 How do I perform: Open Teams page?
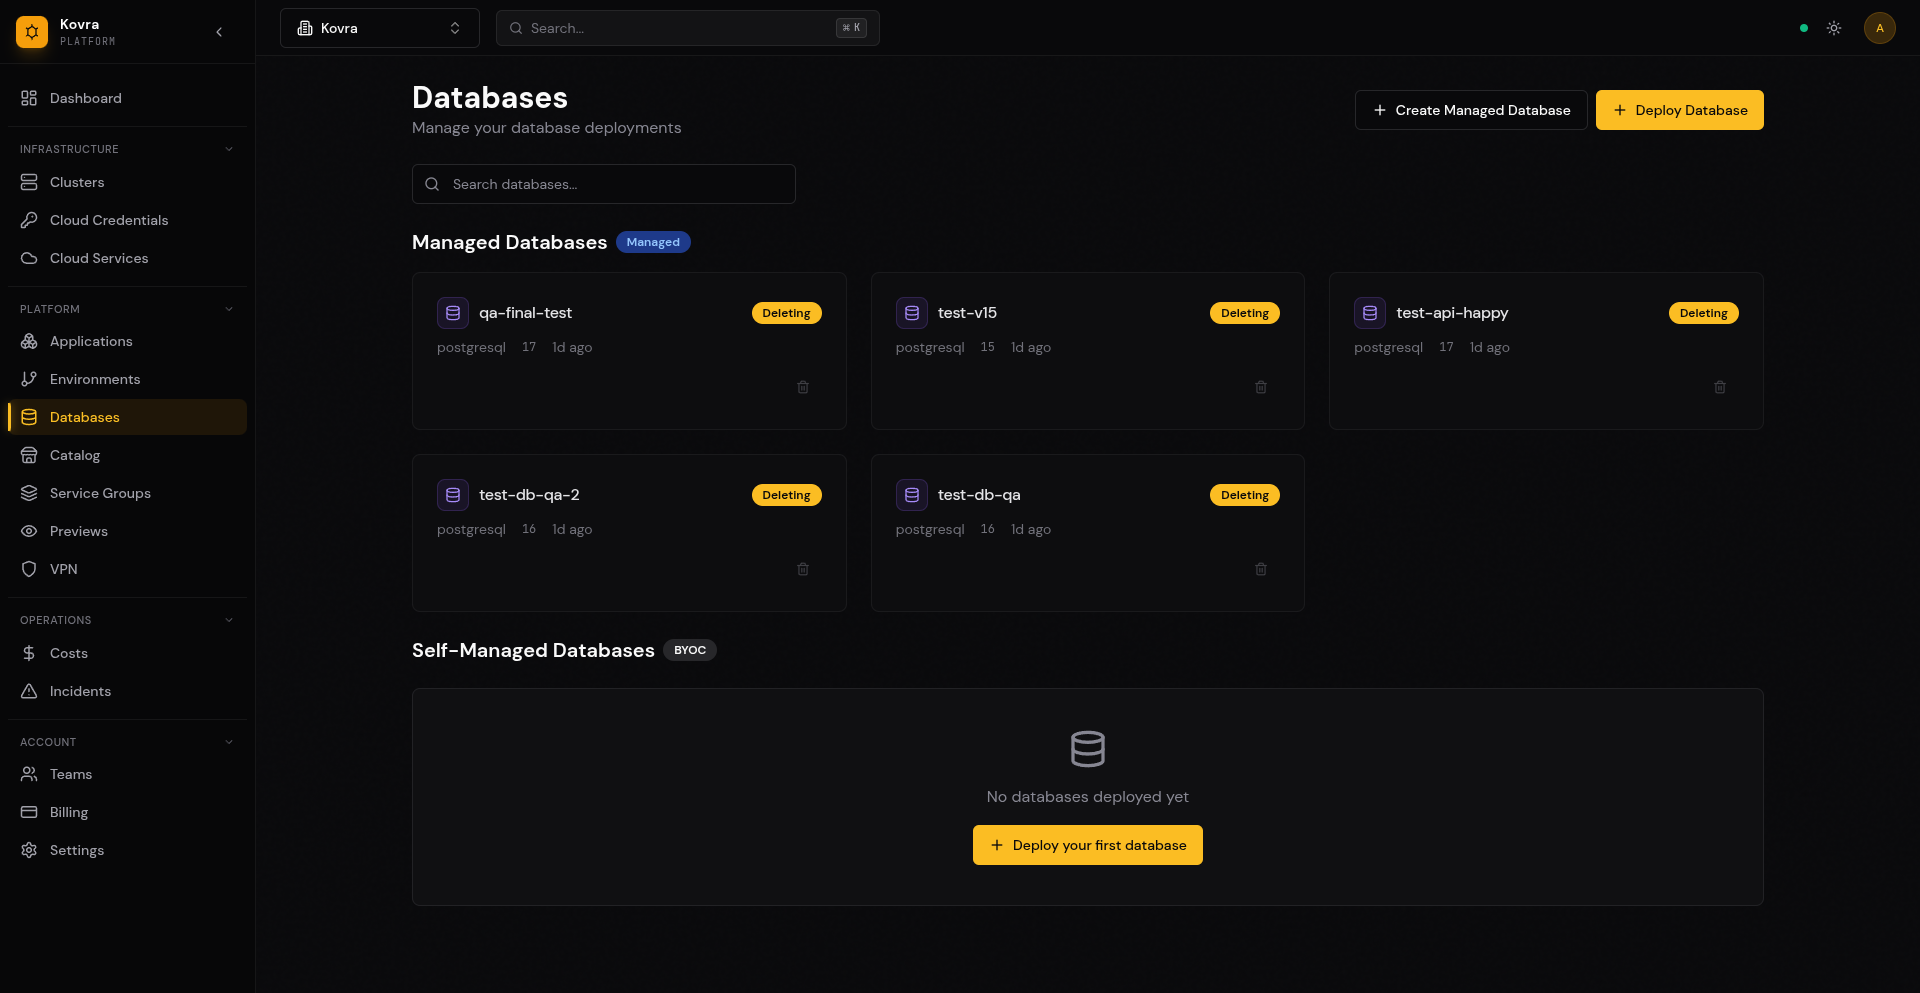click(x=127, y=774)
